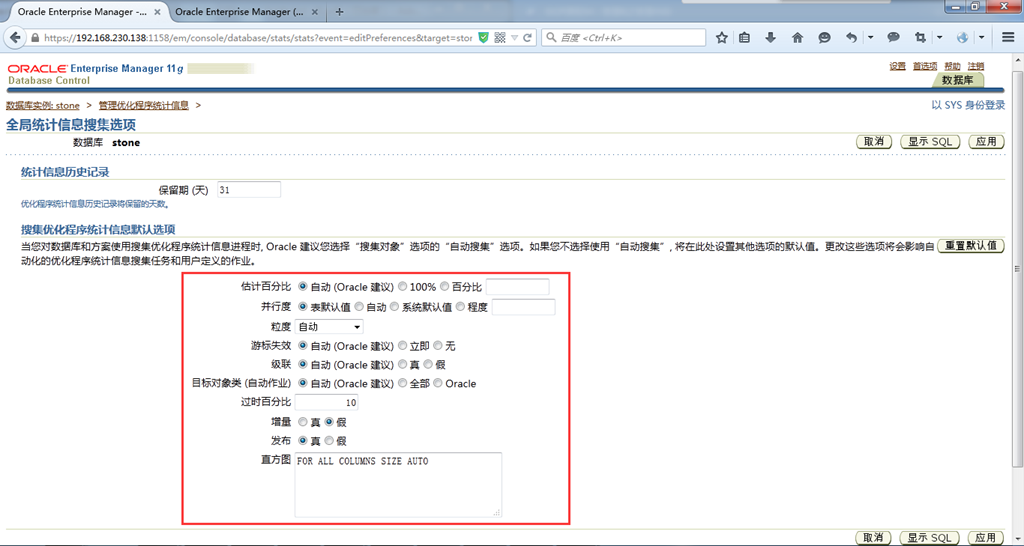The image size is (1024, 546).
Task: Reload page with refresh icon
Action: (x=527, y=38)
